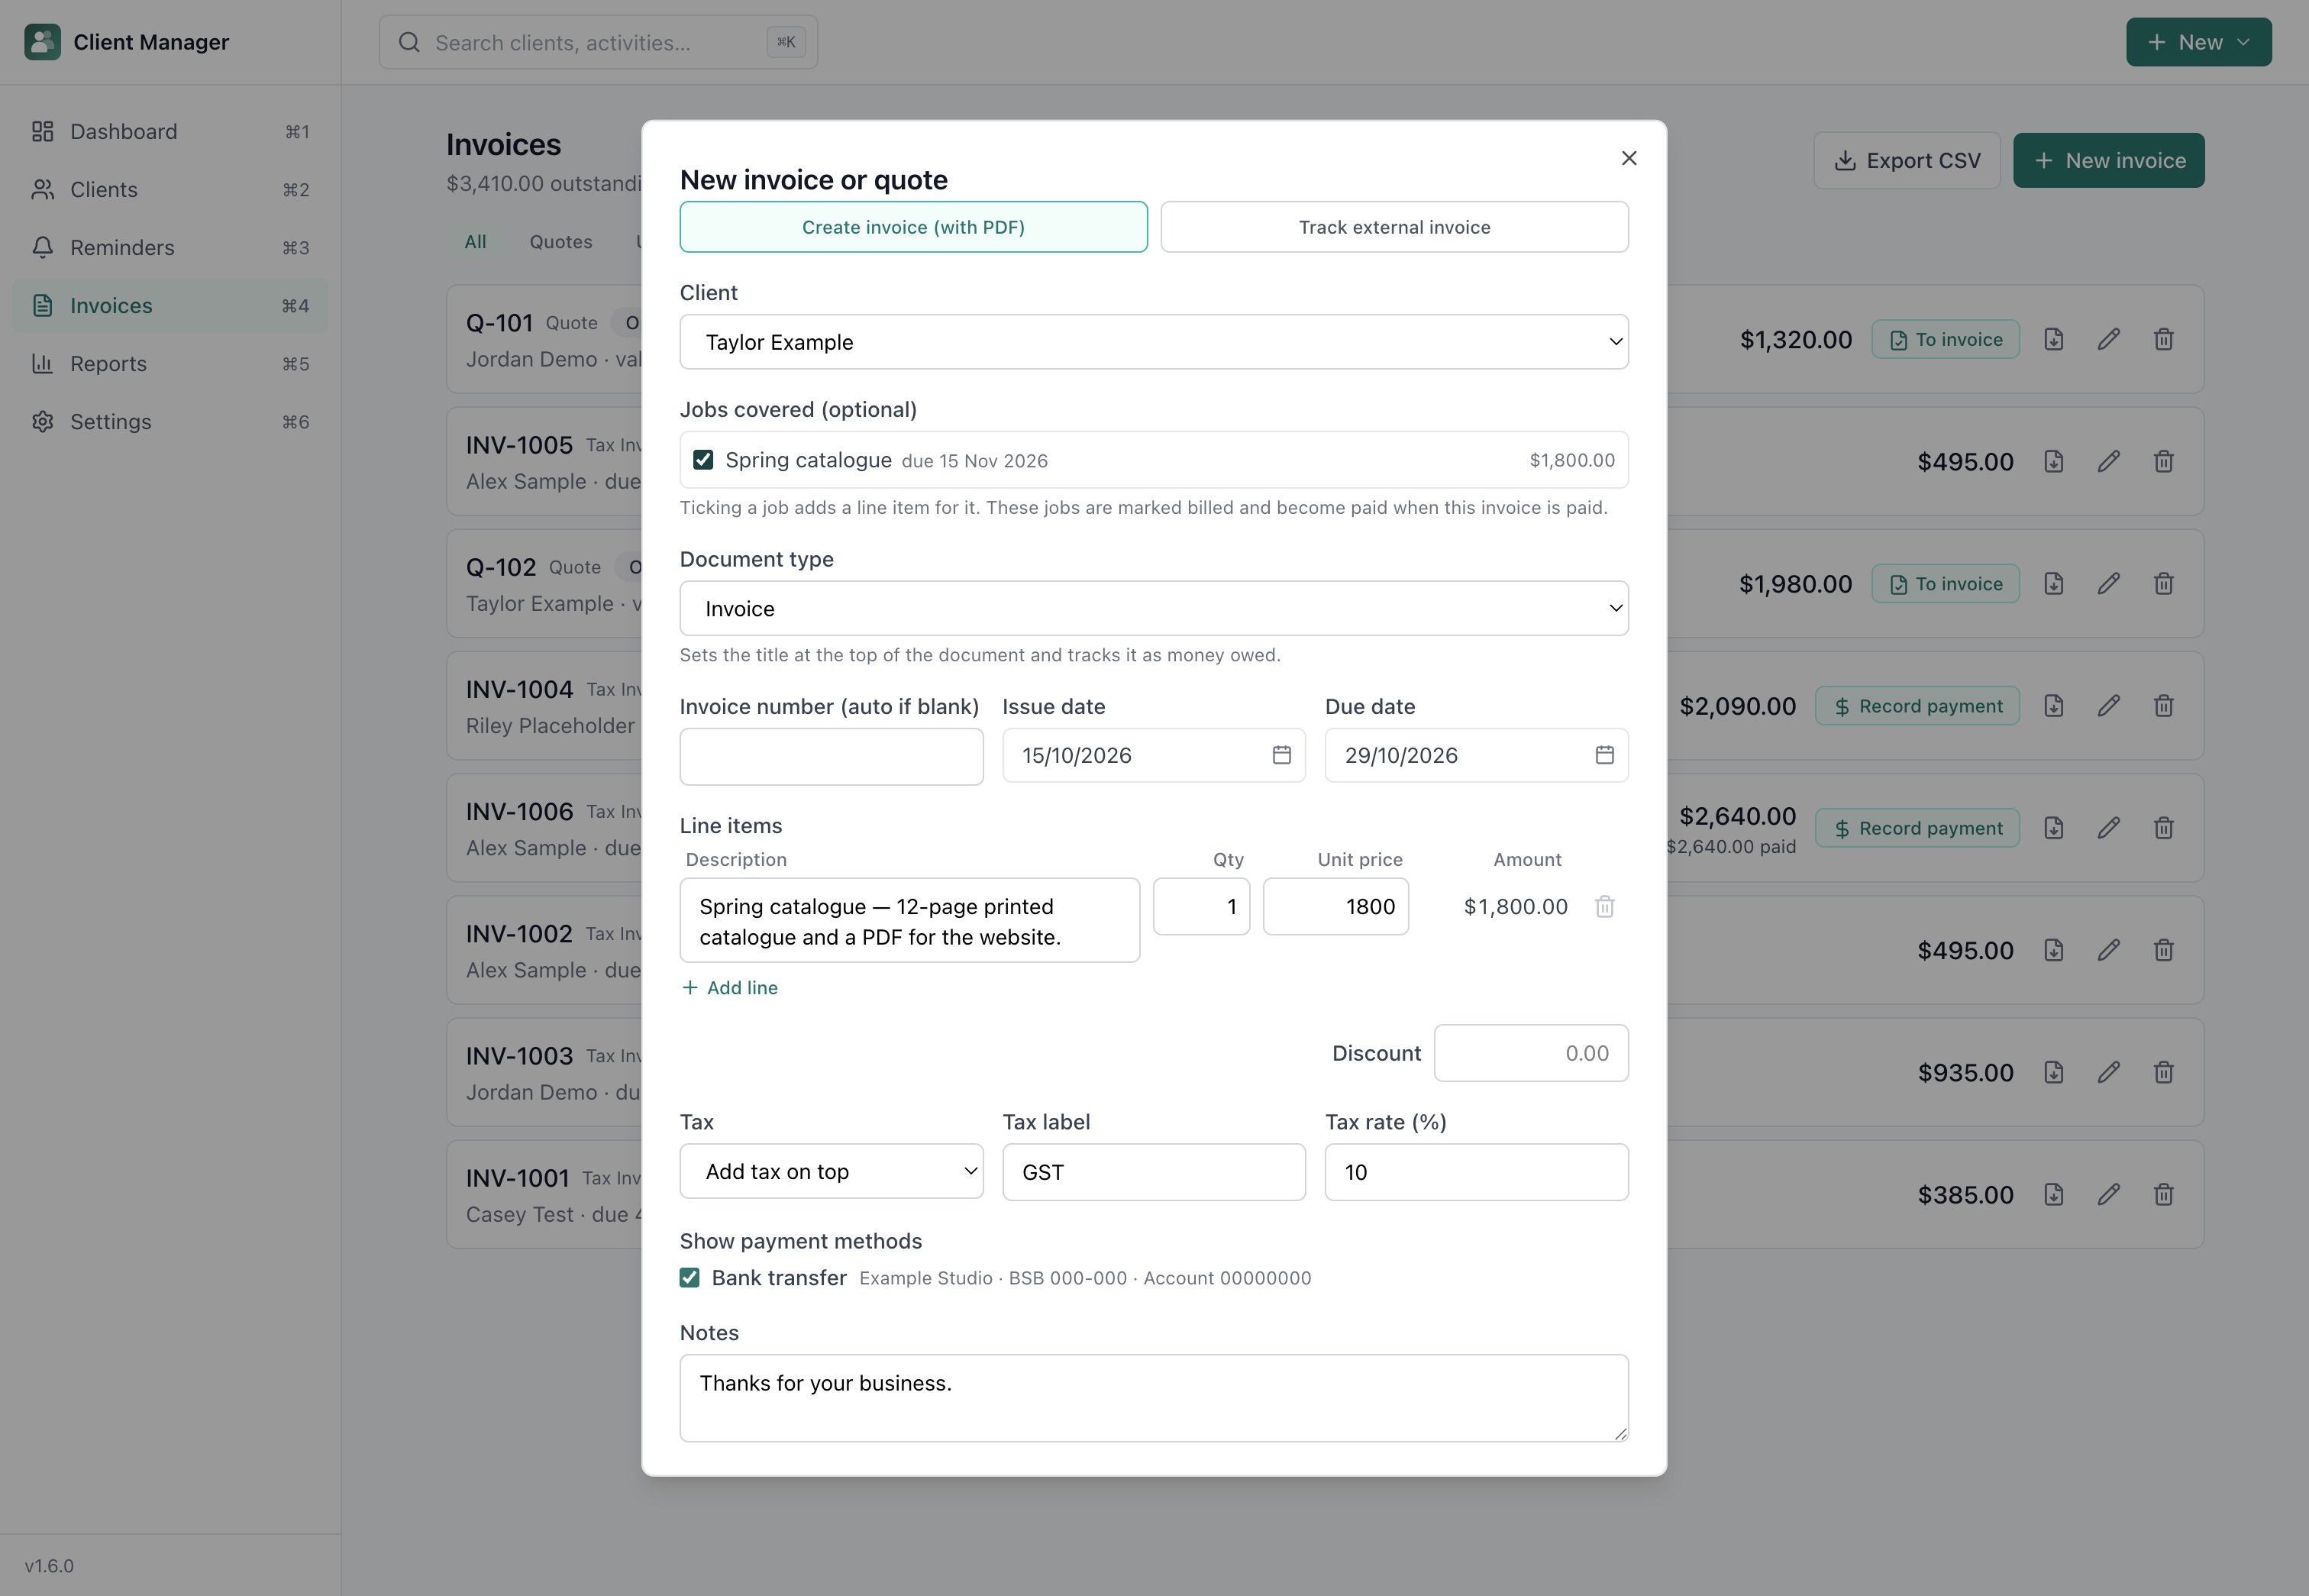Open Reminders in the sidebar
Viewport: 2309px width, 1596px height.
[170, 248]
